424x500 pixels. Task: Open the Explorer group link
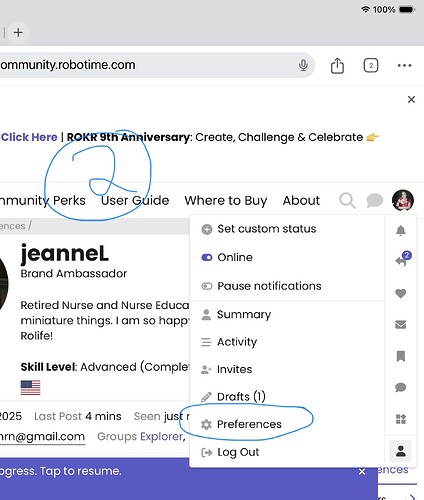click(163, 436)
